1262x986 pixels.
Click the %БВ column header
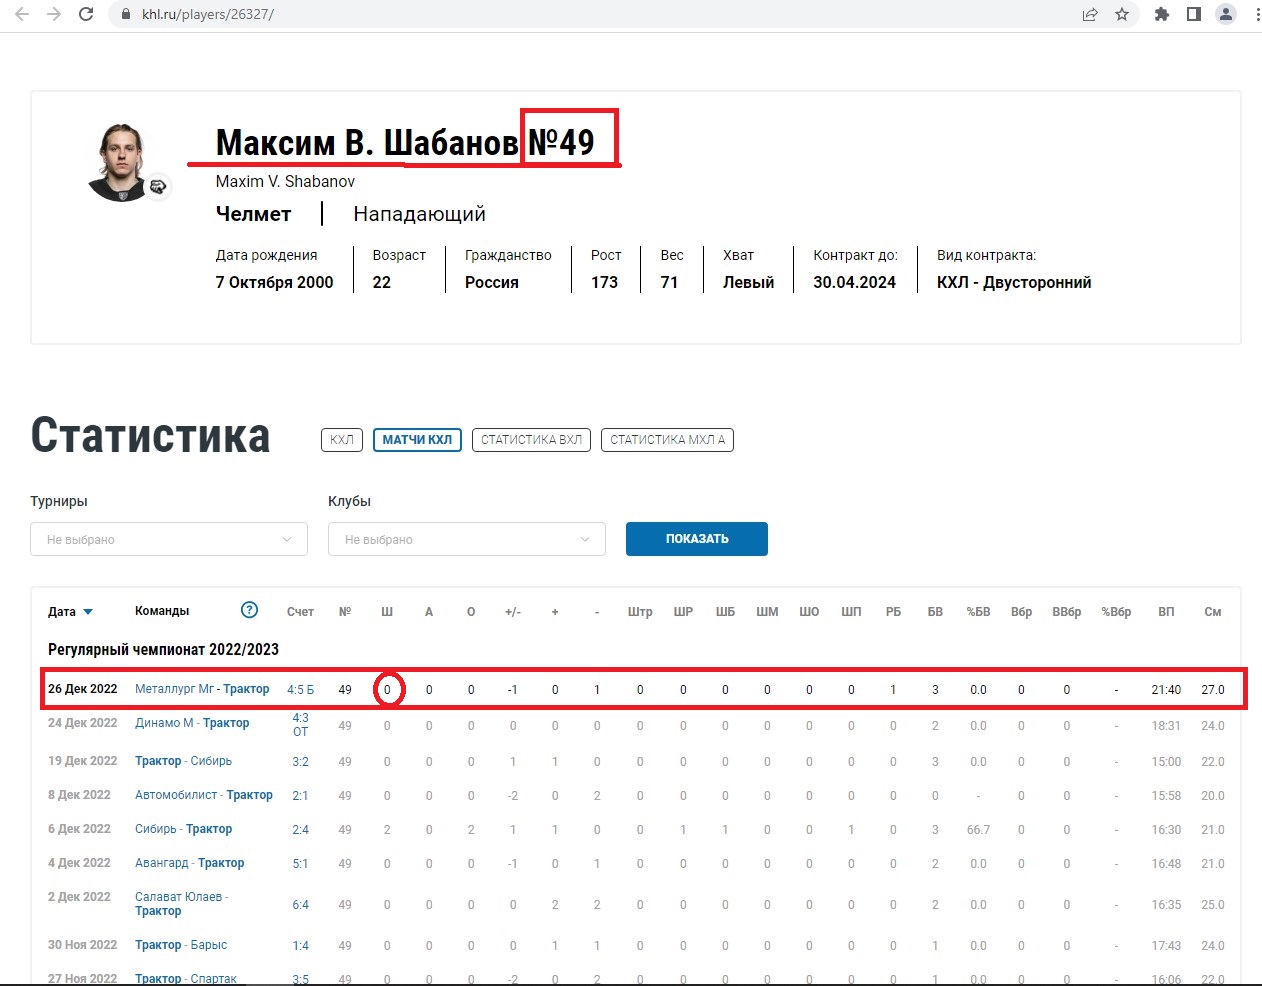(978, 612)
